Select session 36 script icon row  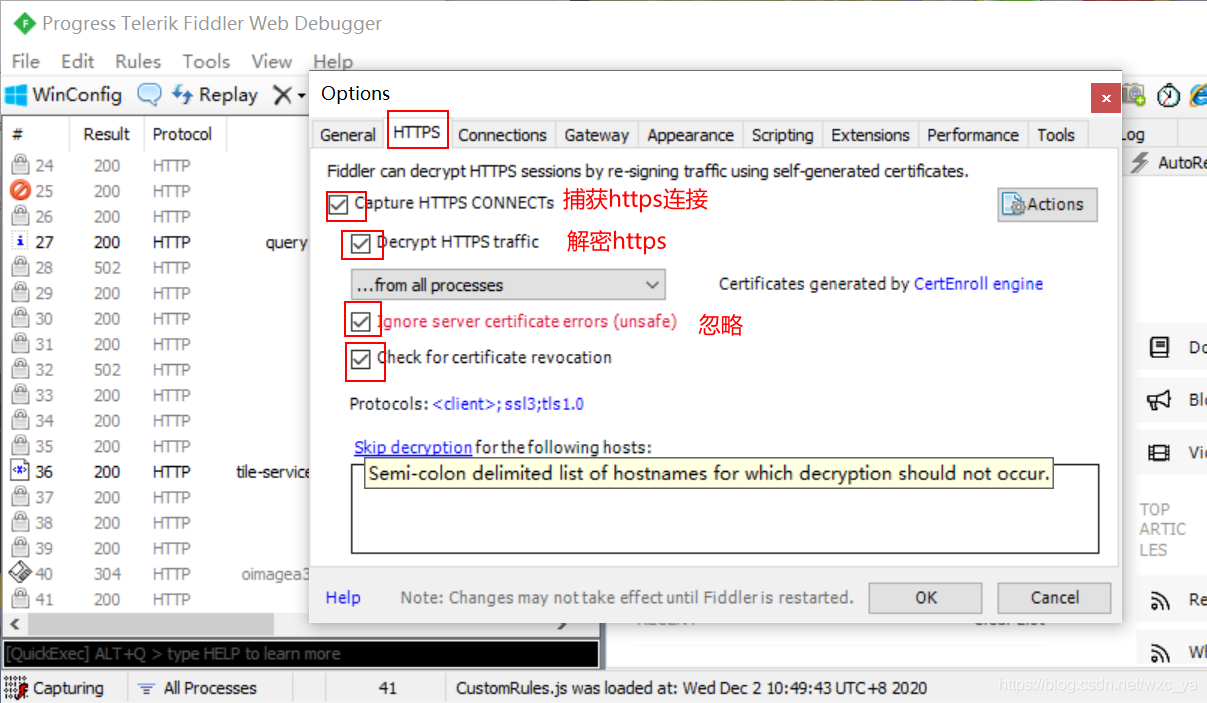point(20,472)
